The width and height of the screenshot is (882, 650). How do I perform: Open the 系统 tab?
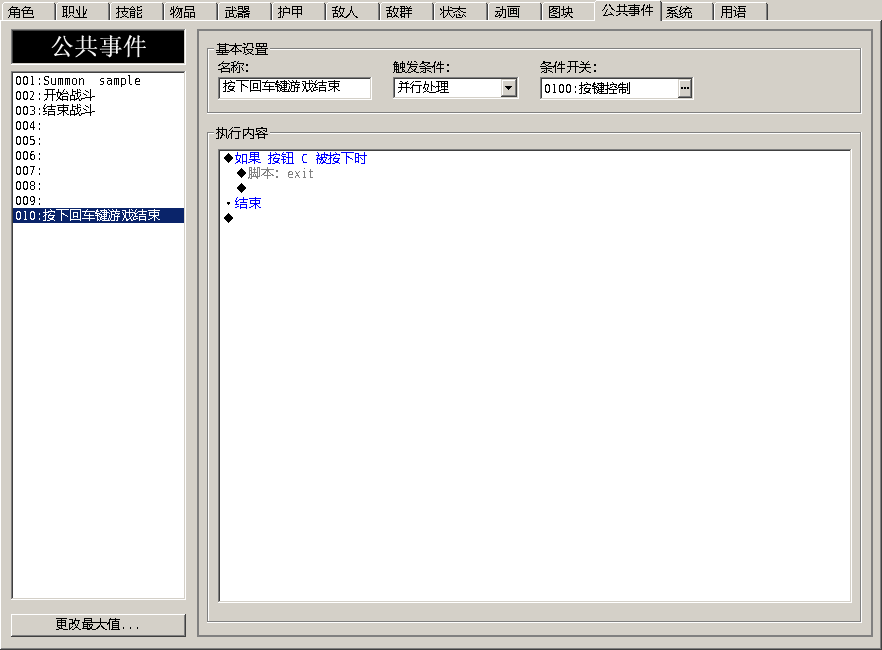click(x=686, y=12)
